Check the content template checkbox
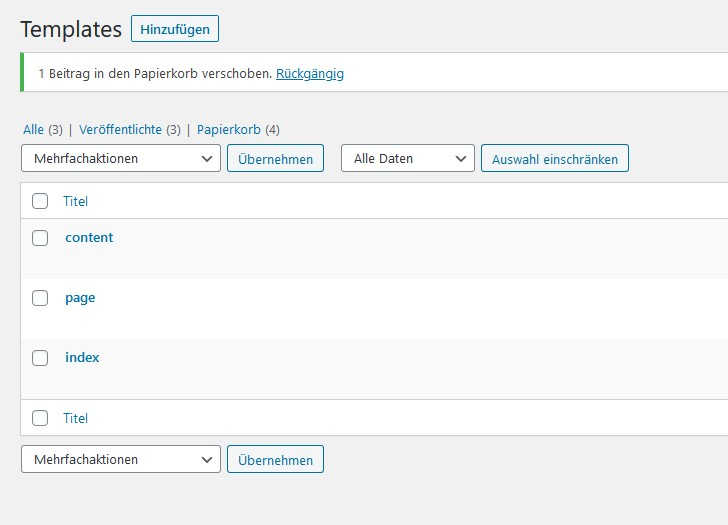728x525 pixels. (40, 238)
